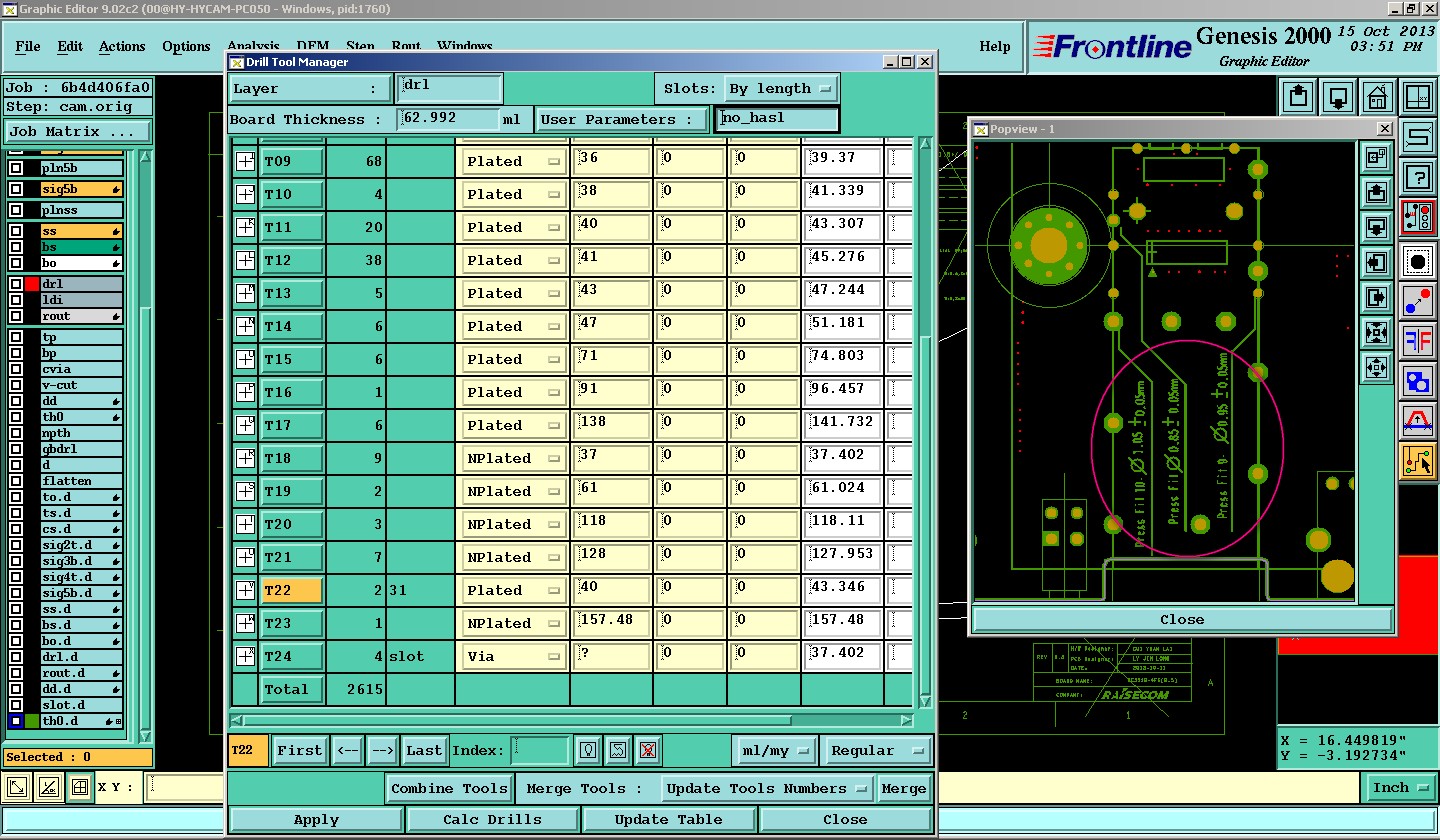Click the mirrored F flip icon
1440x840 pixels.
coord(1417,340)
